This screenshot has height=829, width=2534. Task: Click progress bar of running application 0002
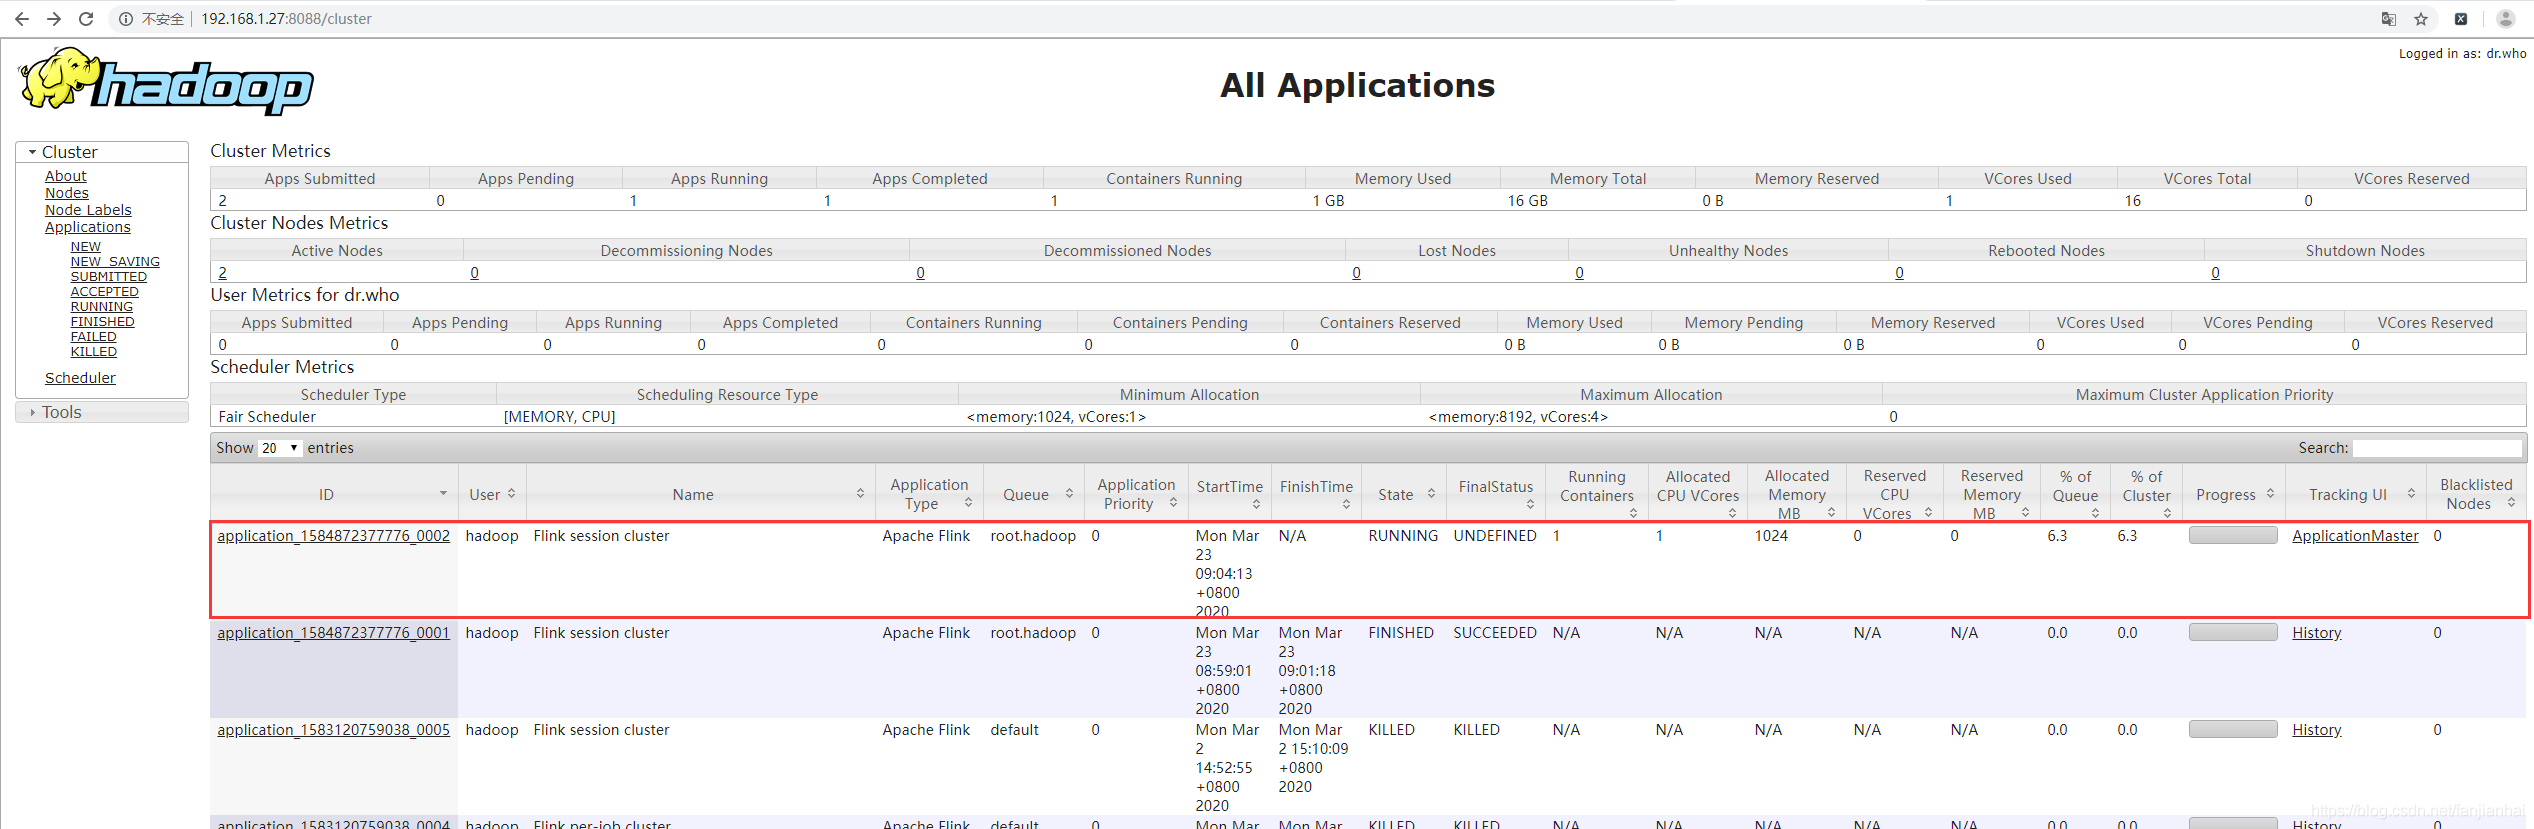point(2233,535)
